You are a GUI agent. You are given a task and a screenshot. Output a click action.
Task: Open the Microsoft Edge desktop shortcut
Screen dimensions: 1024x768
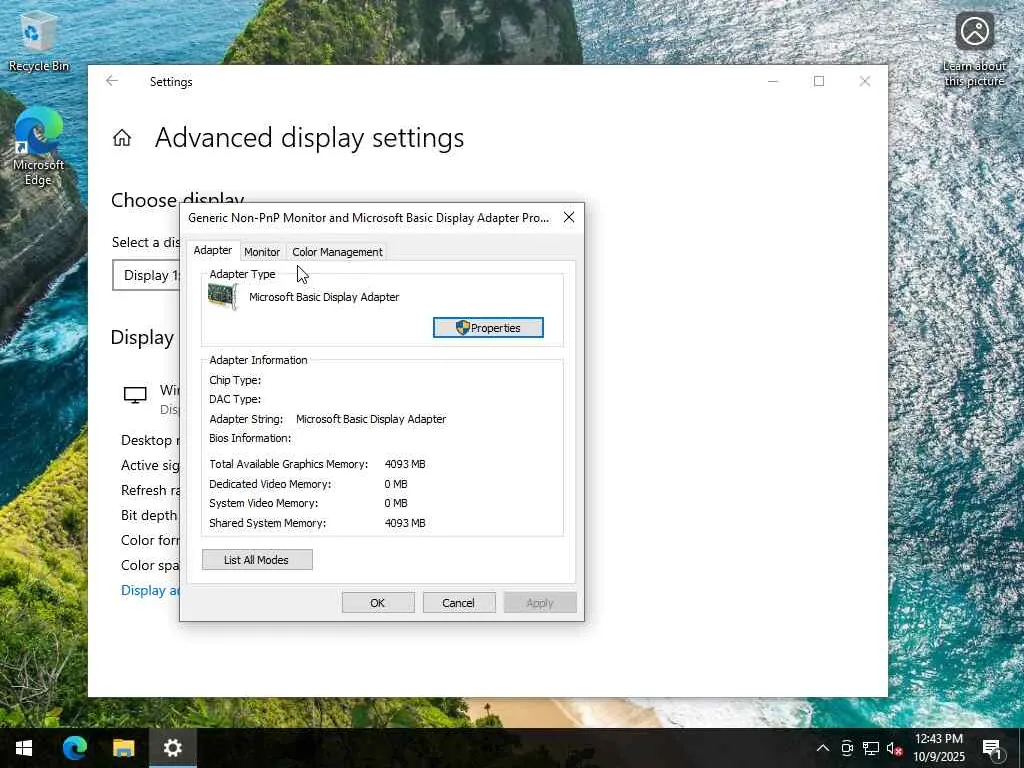click(38, 148)
